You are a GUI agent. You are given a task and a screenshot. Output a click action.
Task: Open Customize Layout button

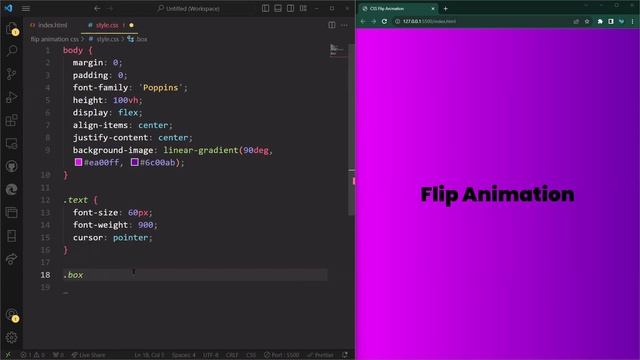303,8
